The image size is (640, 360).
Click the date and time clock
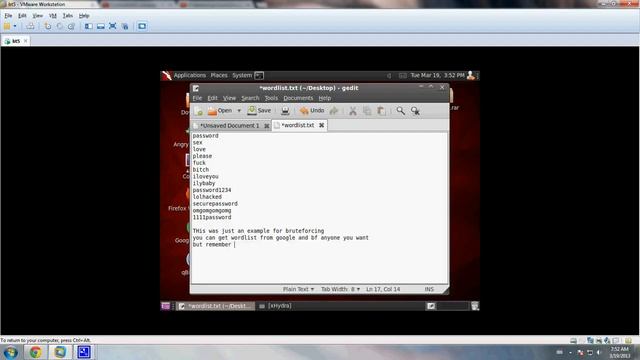click(x=438, y=76)
